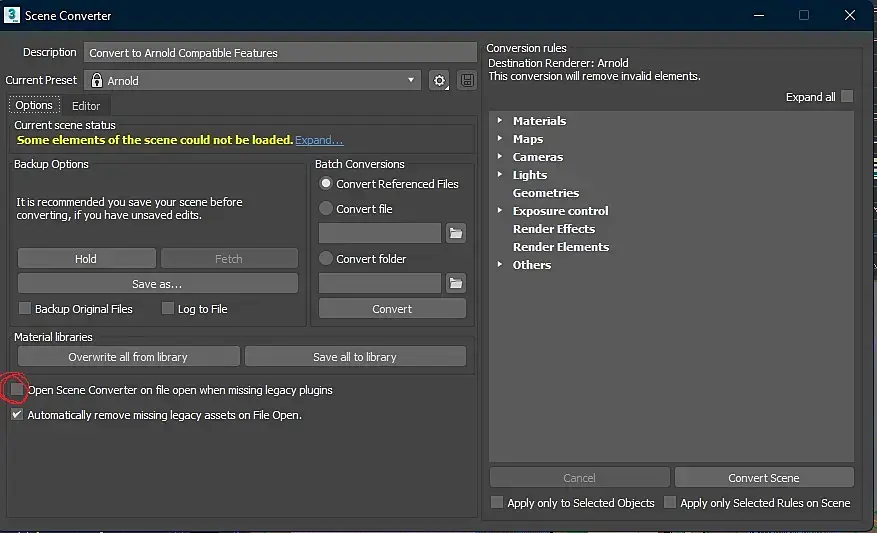The image size is (877, 533).
Task: Enable Backup Original Files checkbox
Action: (25, 308)
